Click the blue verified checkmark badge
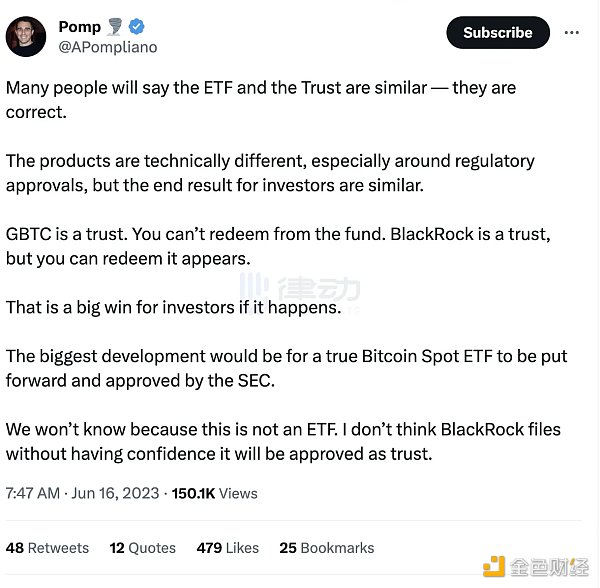 (x=135, y=27)
